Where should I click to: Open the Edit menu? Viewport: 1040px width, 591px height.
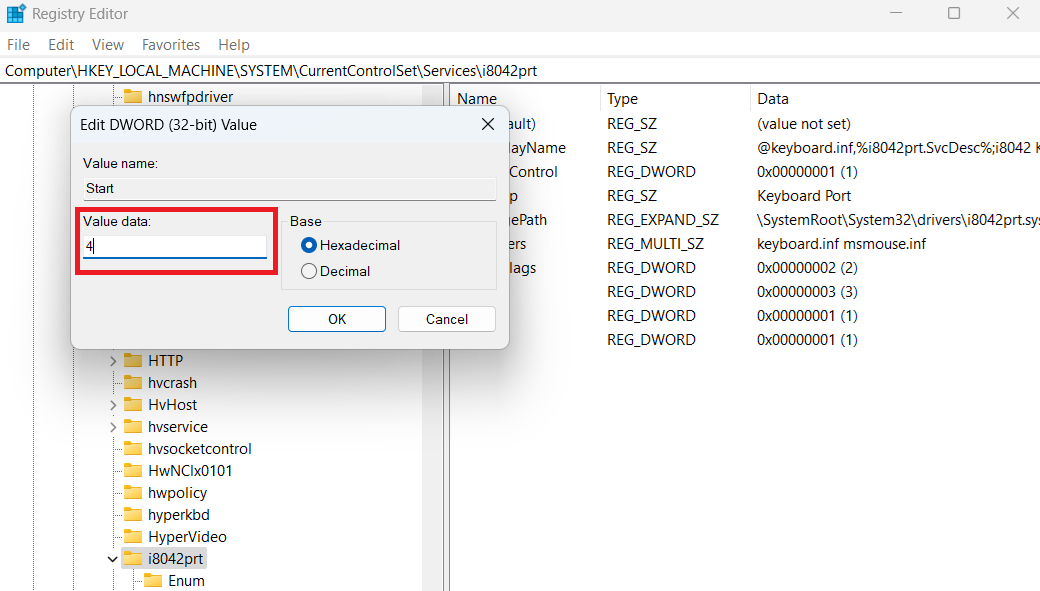(x=60, y=44)
